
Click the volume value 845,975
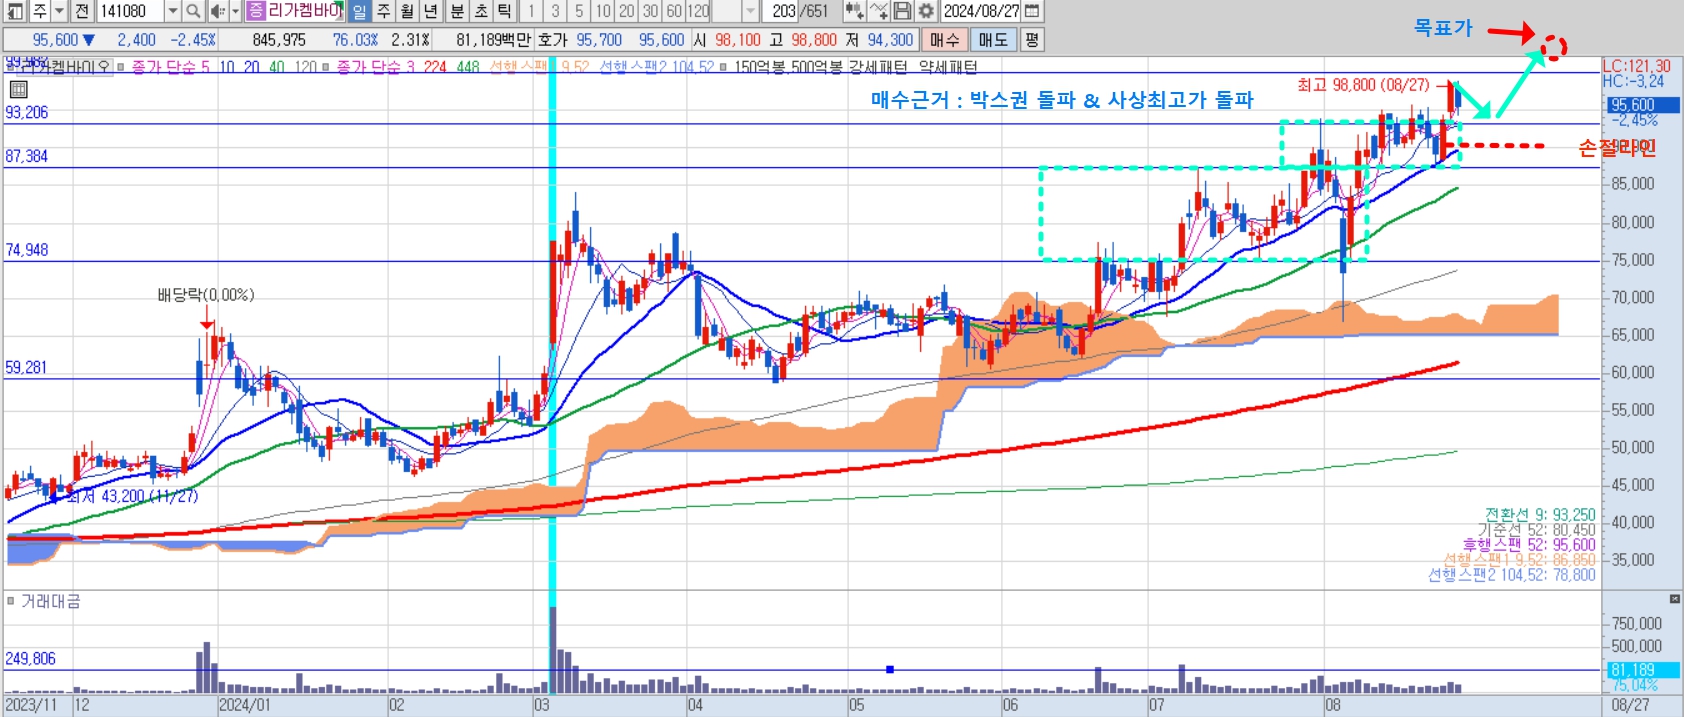[279, 40]
